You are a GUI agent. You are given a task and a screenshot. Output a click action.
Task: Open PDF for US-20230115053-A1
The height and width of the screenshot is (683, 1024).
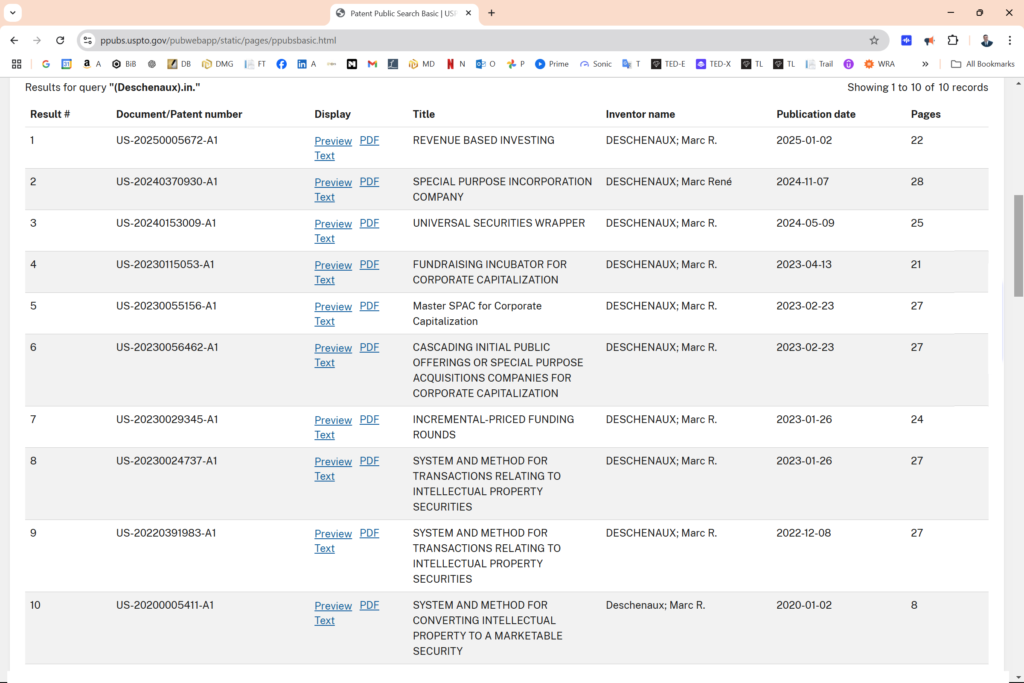tap(369, 264)
